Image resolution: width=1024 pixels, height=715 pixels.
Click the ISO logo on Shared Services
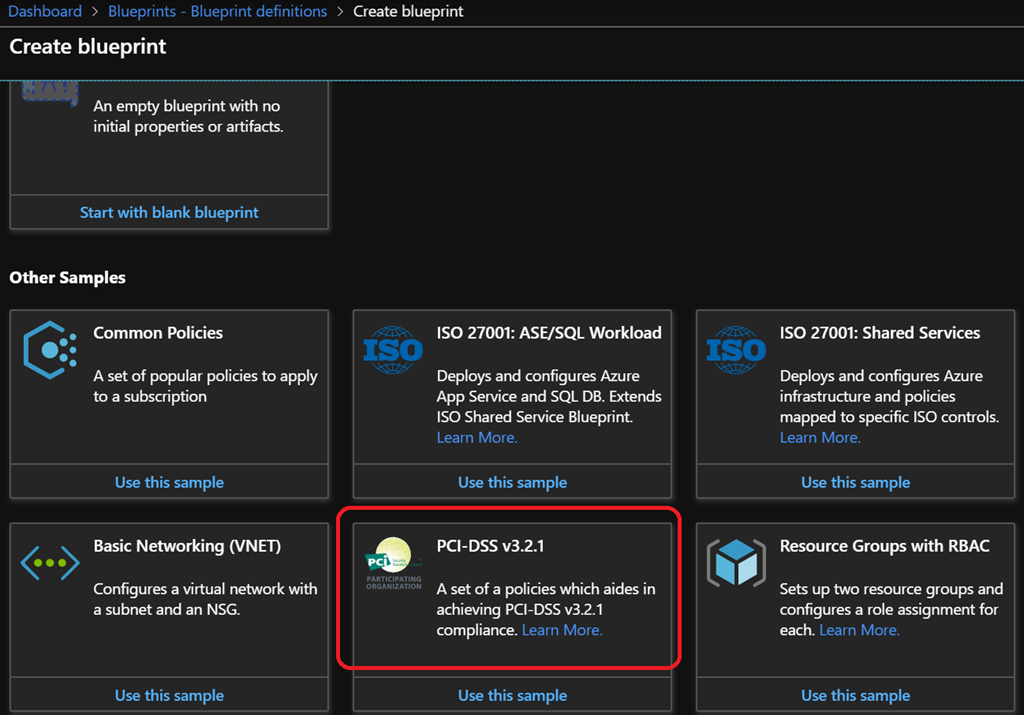tap(736, 349)
